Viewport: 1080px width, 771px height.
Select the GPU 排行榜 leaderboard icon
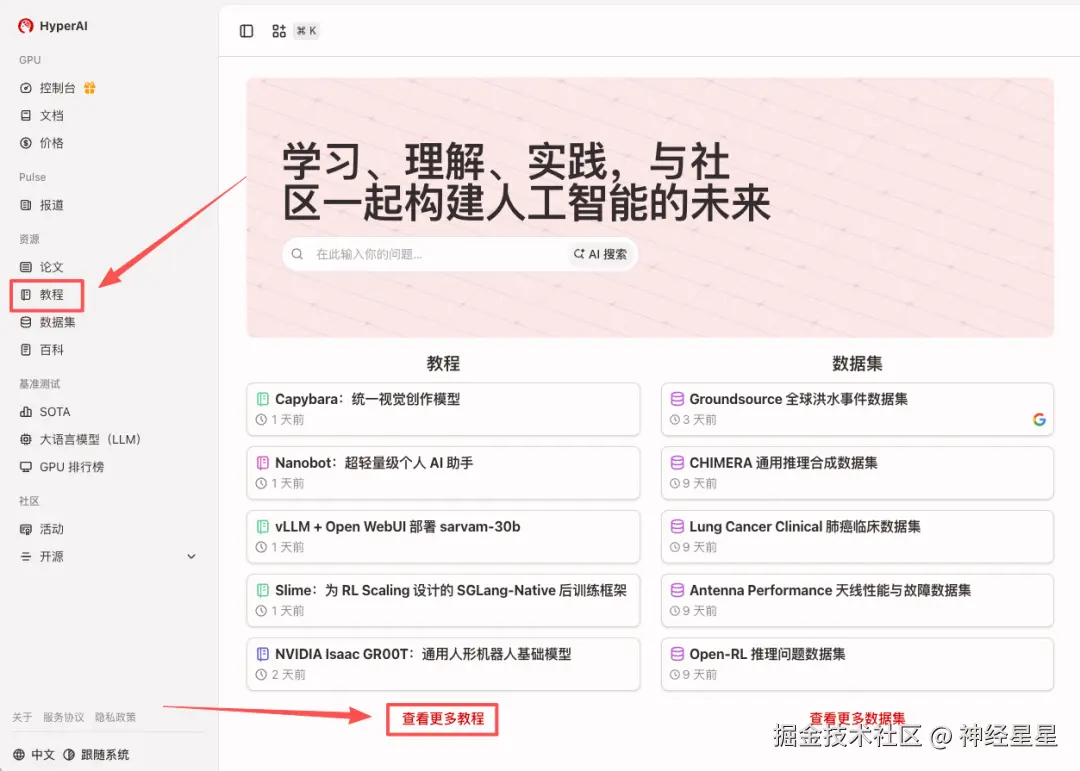click(27, 467)
